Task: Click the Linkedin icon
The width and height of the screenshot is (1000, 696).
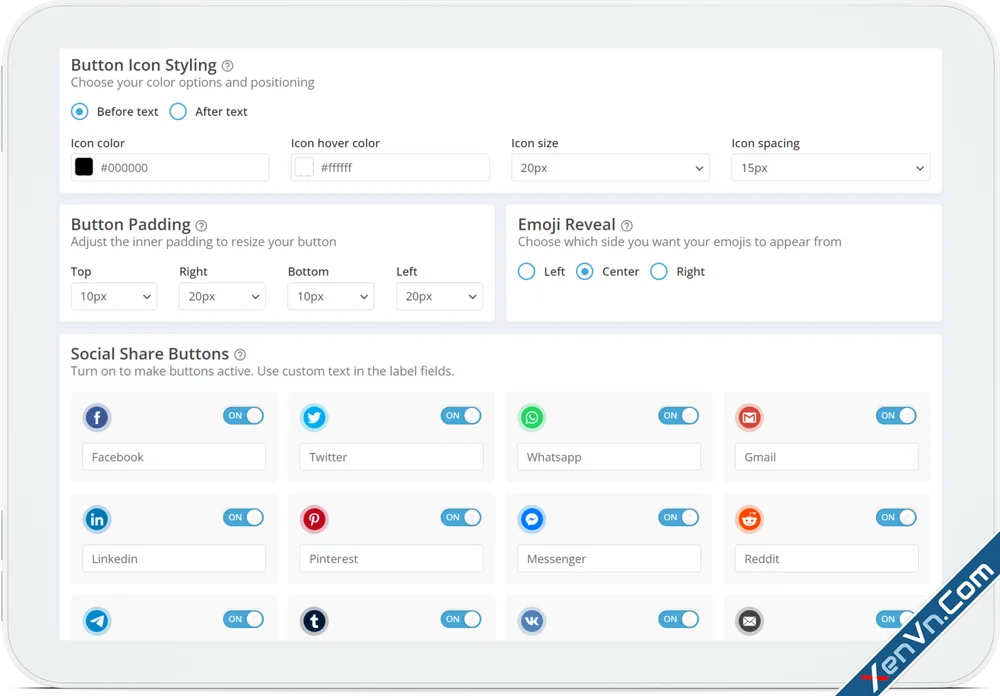Action: point(97,519)
